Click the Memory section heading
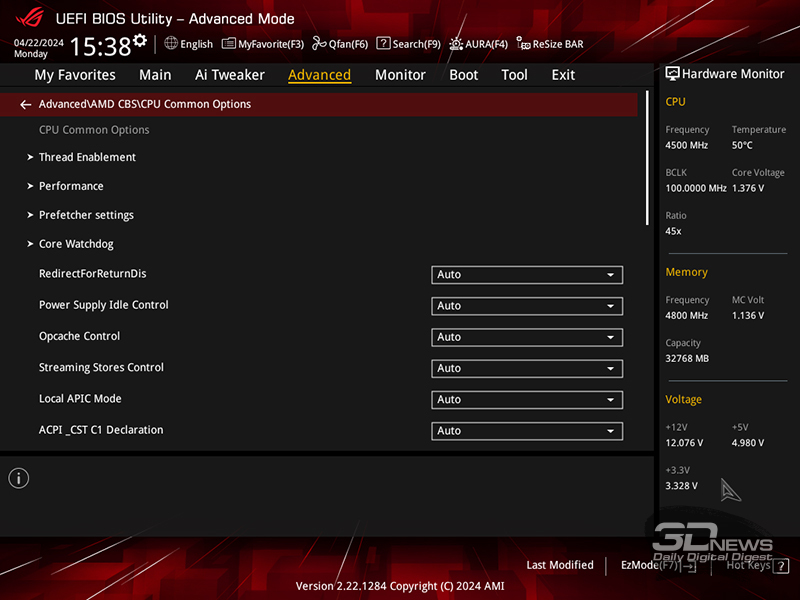 coord(686,272)
